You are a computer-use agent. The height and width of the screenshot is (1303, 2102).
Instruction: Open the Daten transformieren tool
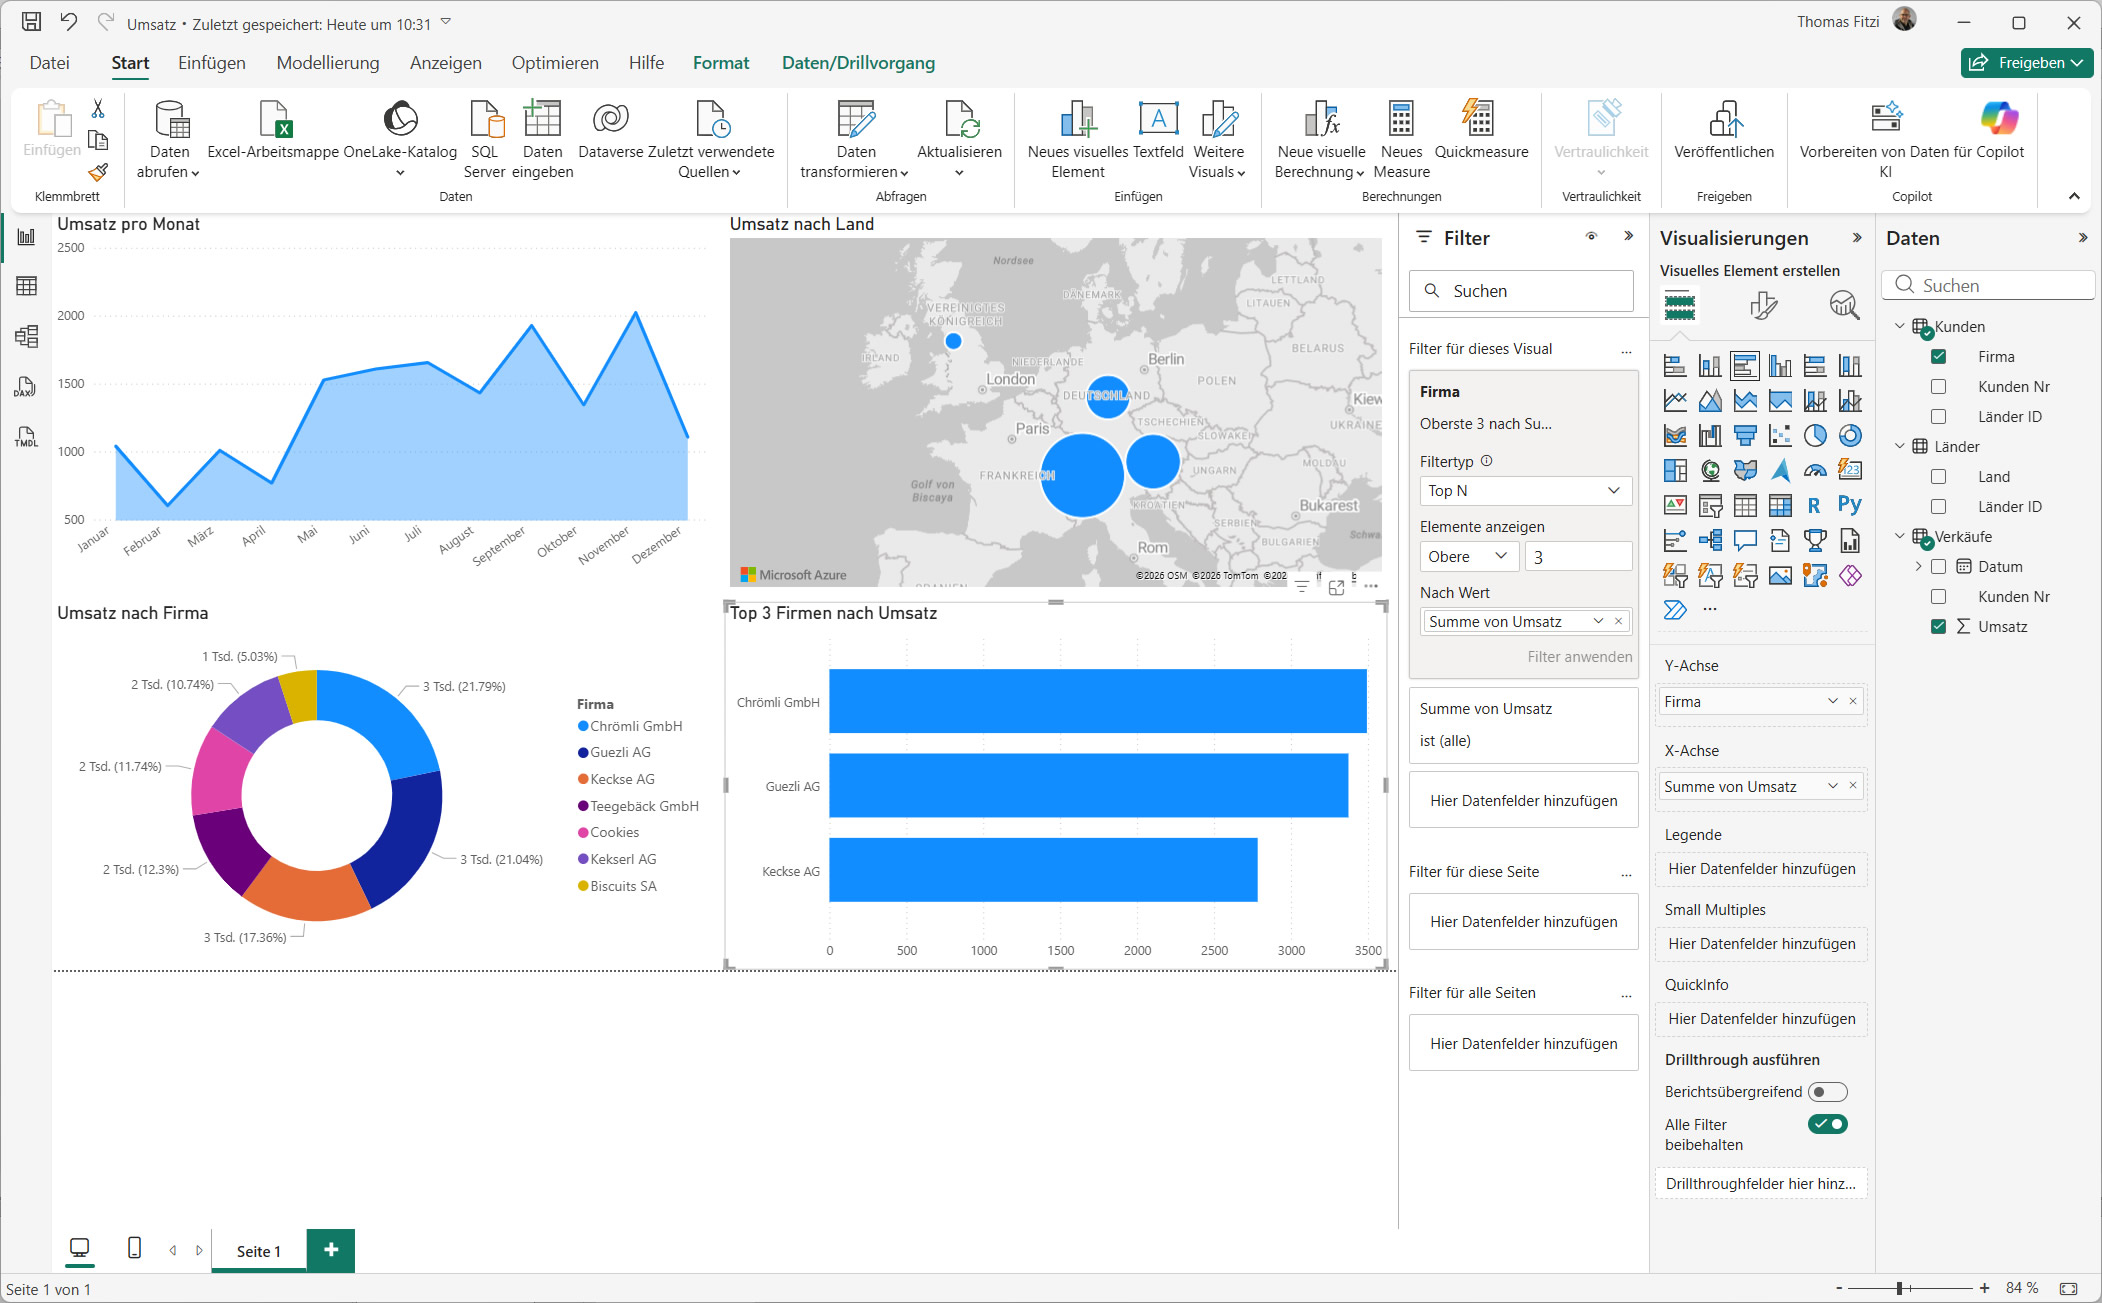tap(855, 120)
